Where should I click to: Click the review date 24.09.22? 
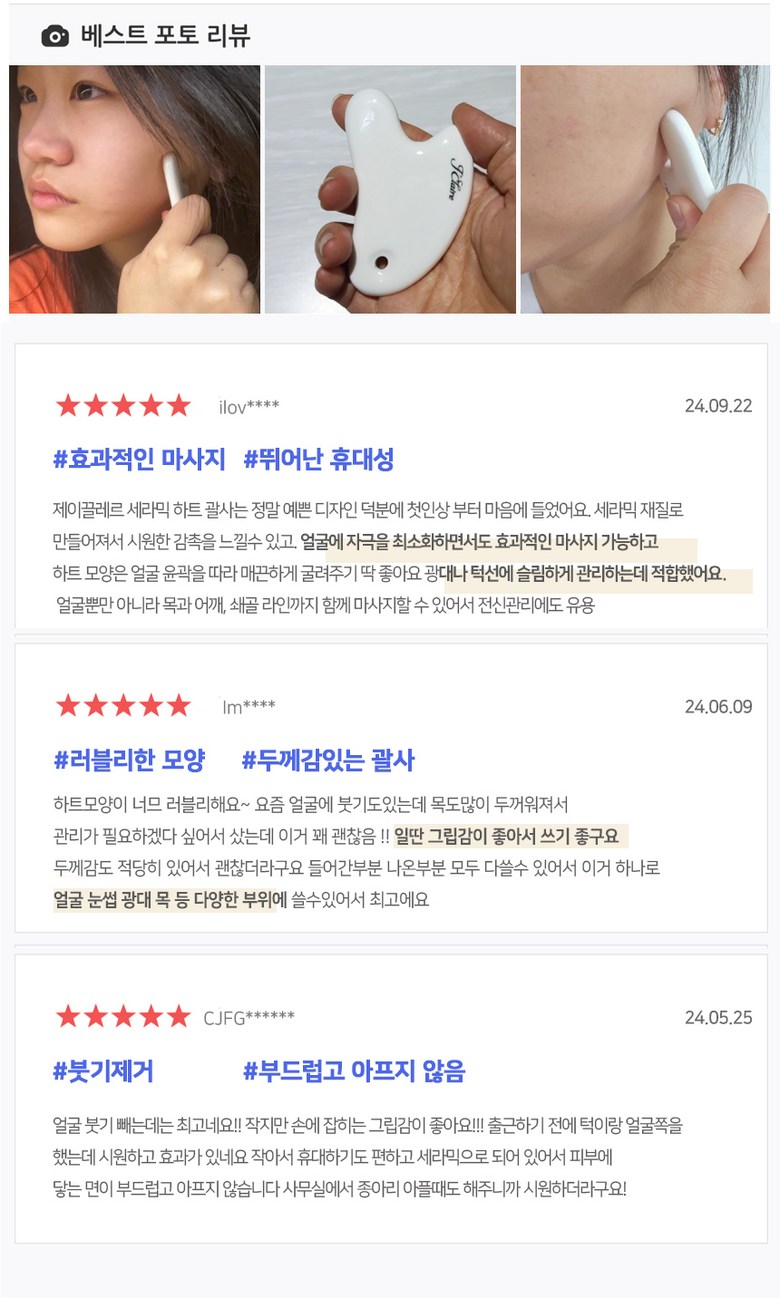pyautogui.click(x=718, y=406)
